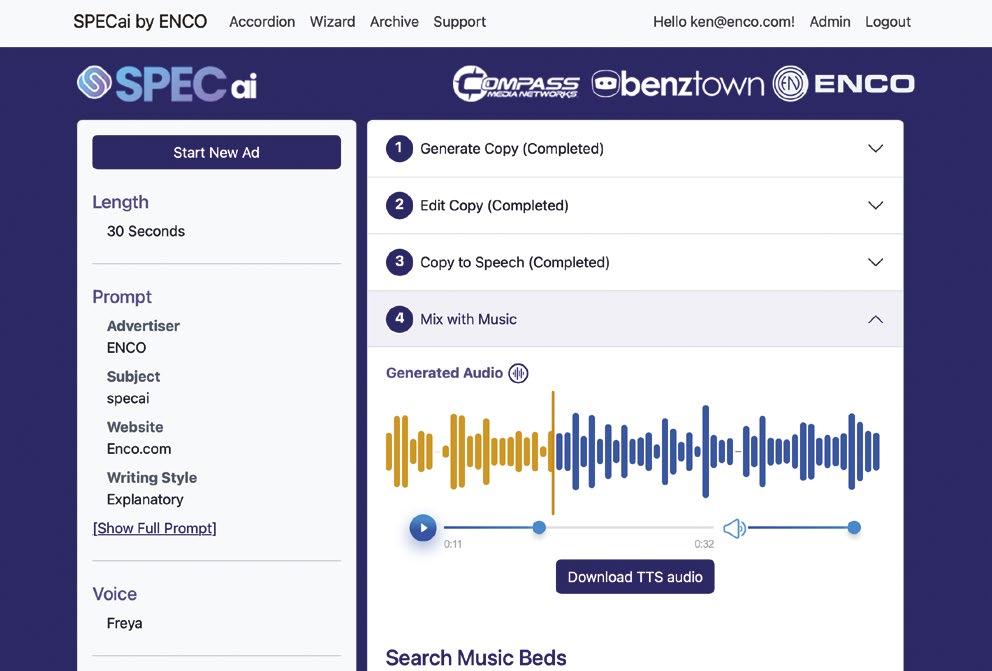Expand the Copy to Speech section
This screenshot has height=671, width=992.
click(635, 262)
